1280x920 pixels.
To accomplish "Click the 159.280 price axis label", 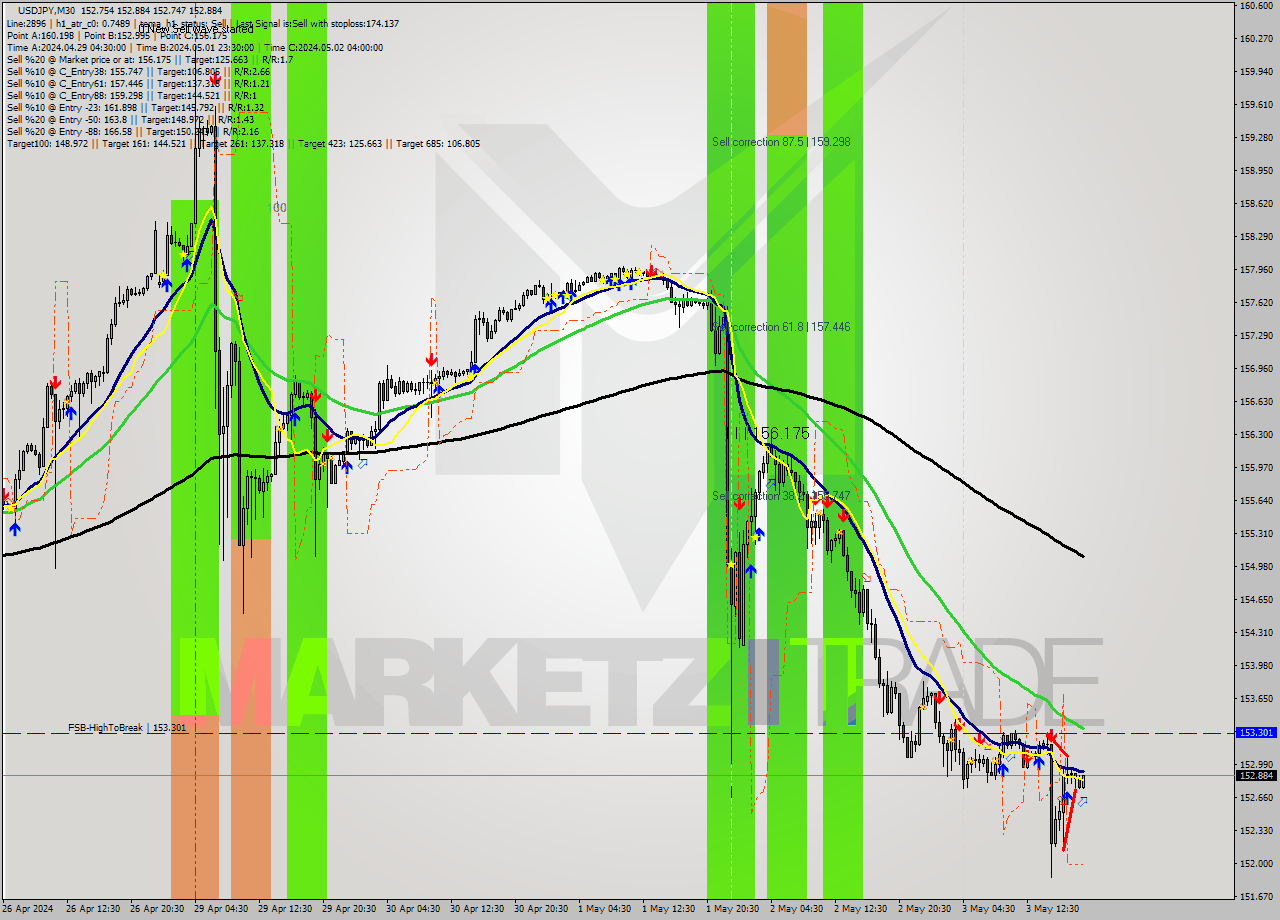I will tap(1256, 137).
